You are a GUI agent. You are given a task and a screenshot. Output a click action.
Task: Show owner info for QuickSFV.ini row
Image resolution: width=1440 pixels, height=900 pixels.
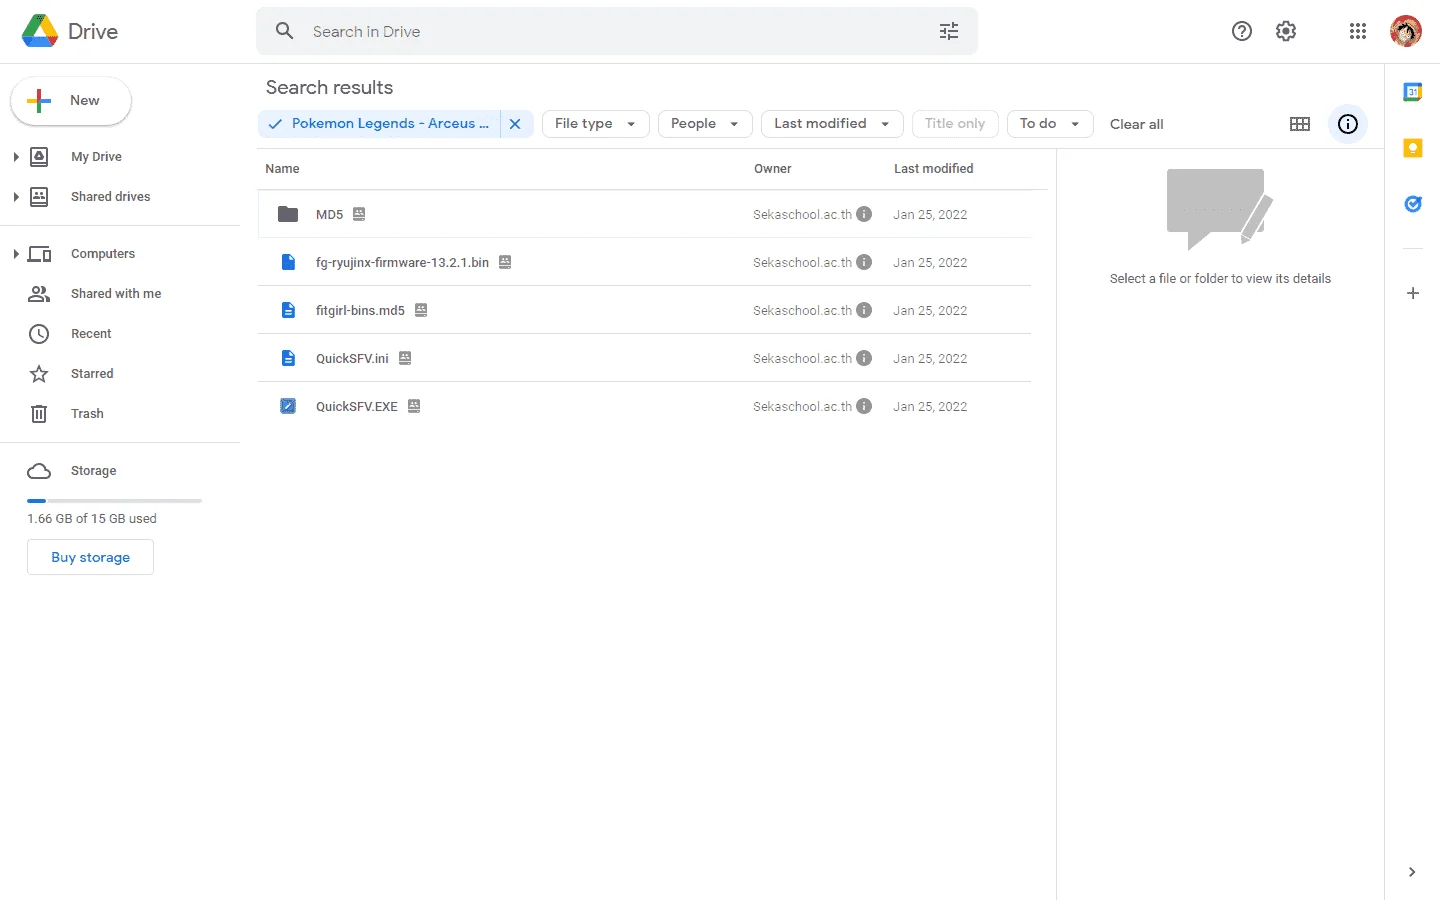pos(864,358)
